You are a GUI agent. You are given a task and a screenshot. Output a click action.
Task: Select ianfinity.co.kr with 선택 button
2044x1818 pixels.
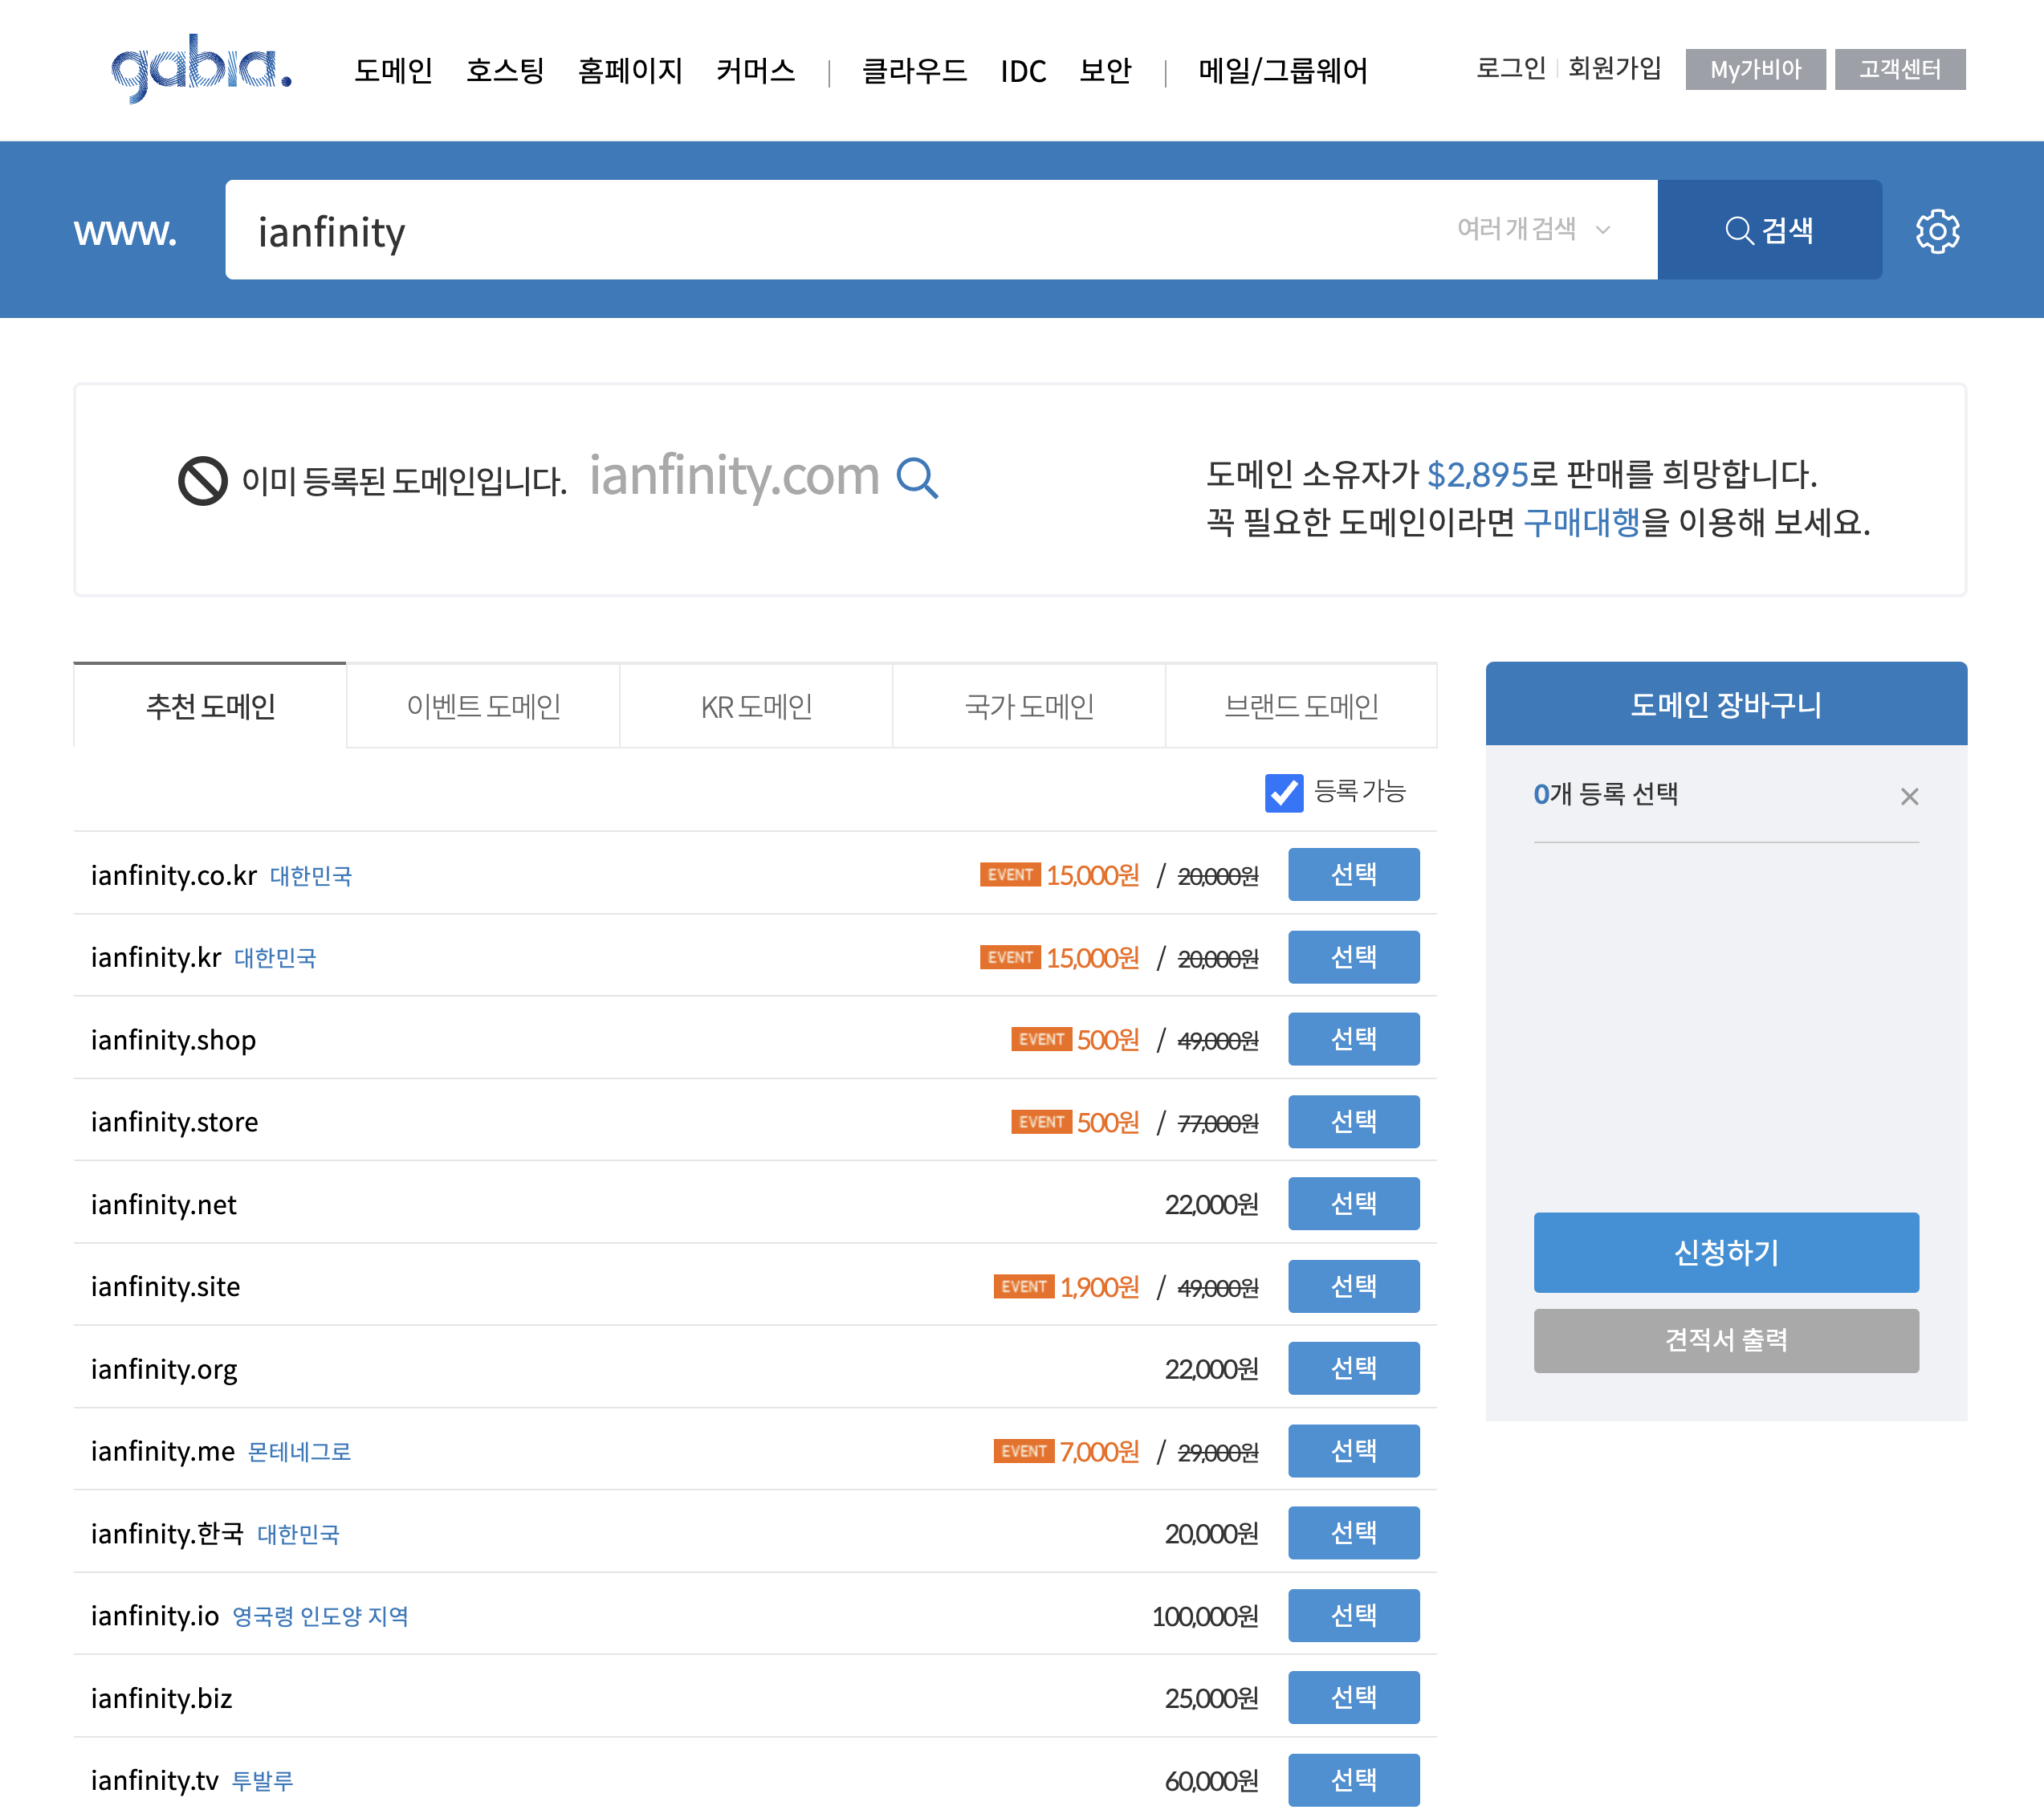click(x=1353, y=874)
